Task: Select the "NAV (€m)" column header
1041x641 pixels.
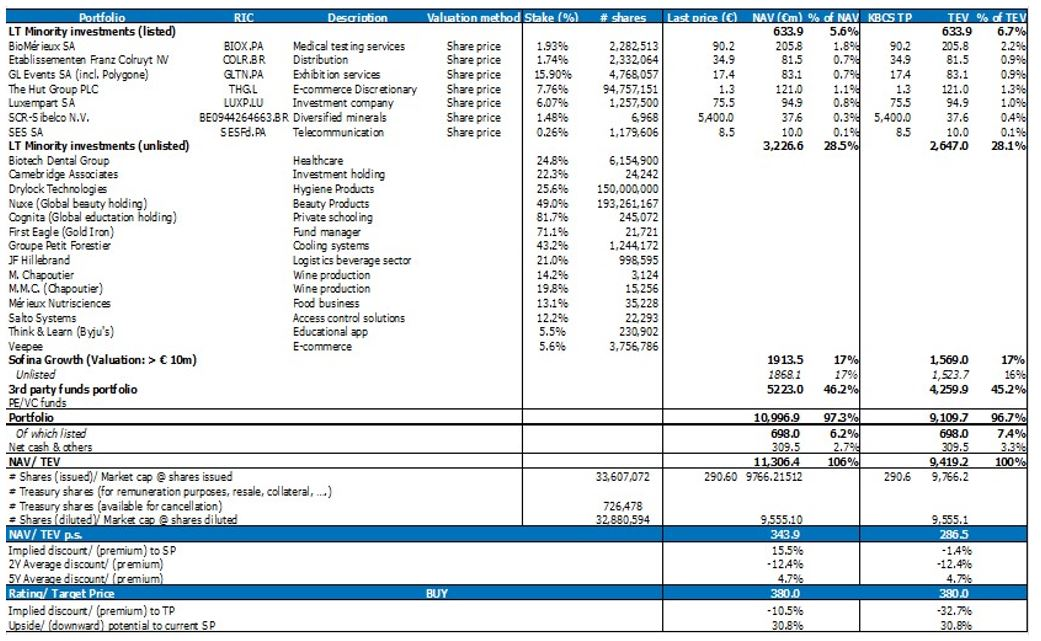Action: pyautogui.click(x=777, y=17)
